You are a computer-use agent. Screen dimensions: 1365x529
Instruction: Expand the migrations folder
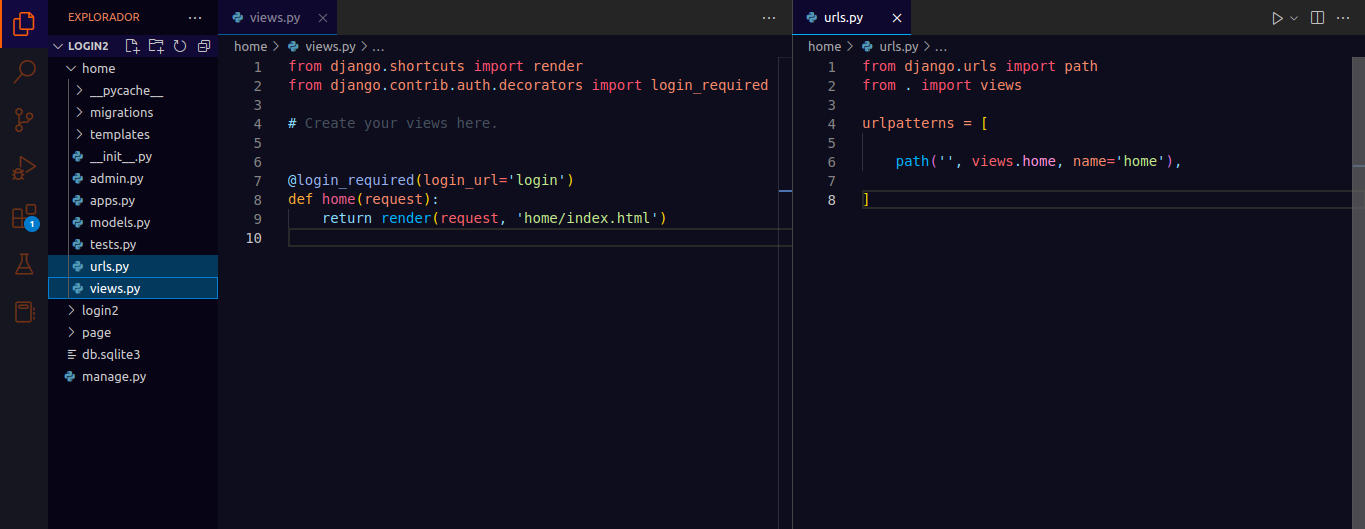click(x=121, y=113)
